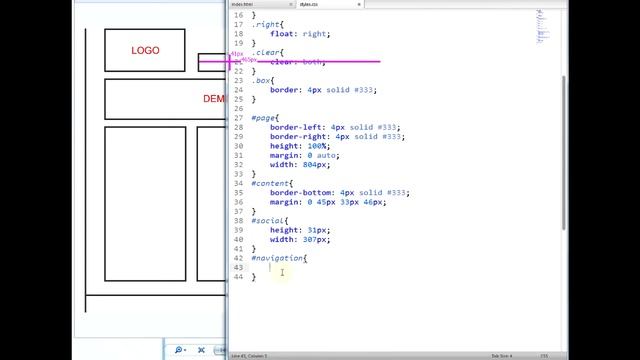
Task: Click the CSS syntax label in status bar
Action: (x=544, y=356)
